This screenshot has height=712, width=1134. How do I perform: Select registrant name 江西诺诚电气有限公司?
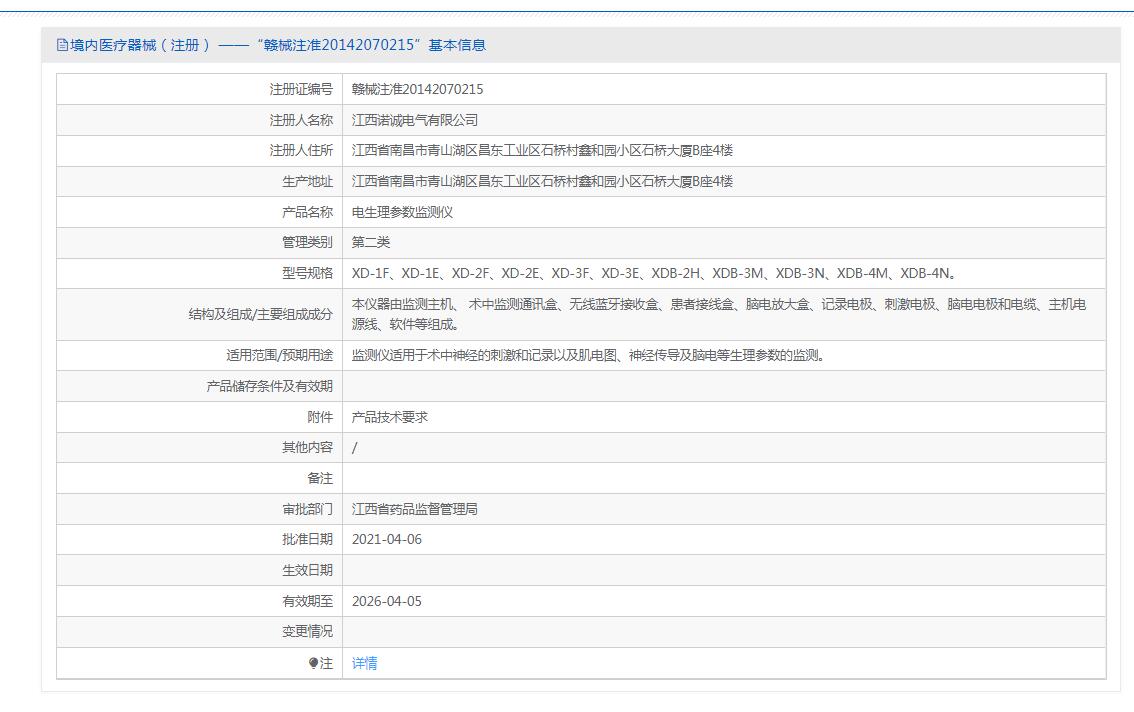[414, 120]
